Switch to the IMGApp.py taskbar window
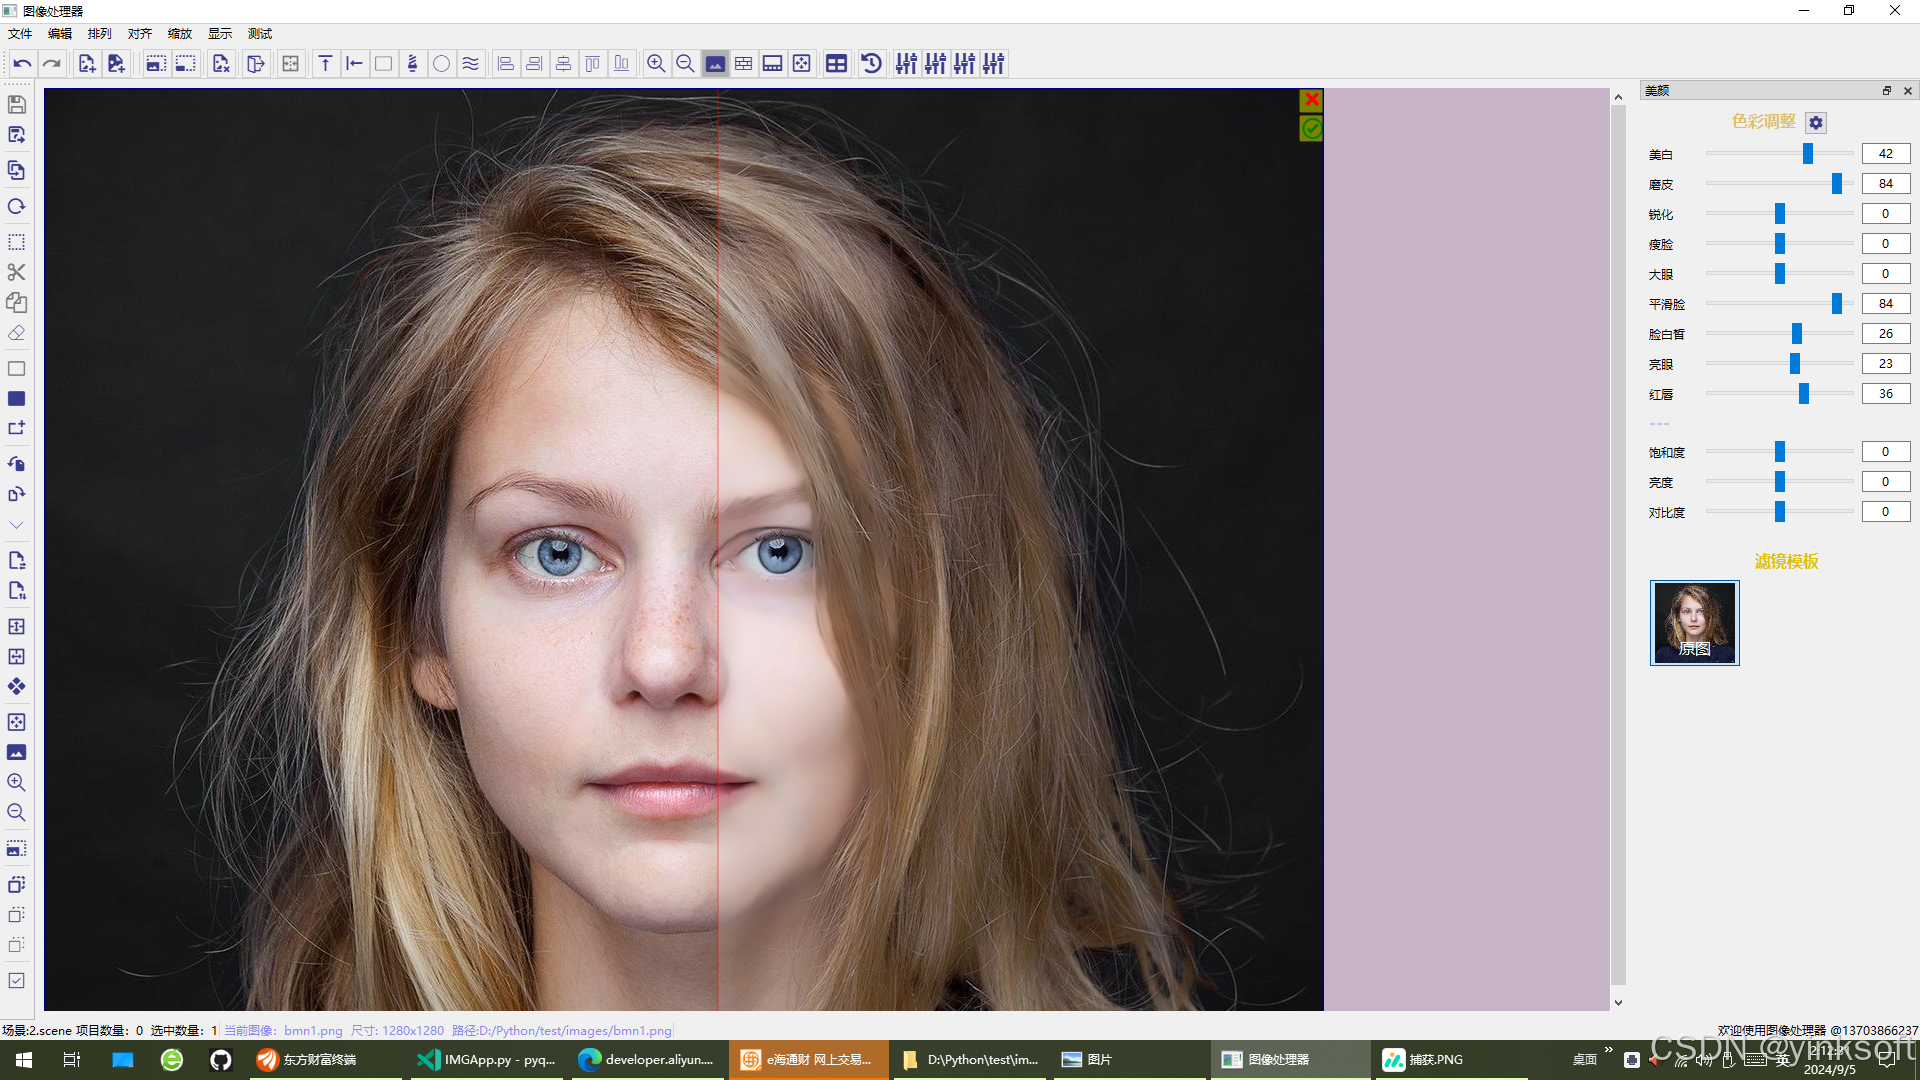 [x=487, y=1059]
